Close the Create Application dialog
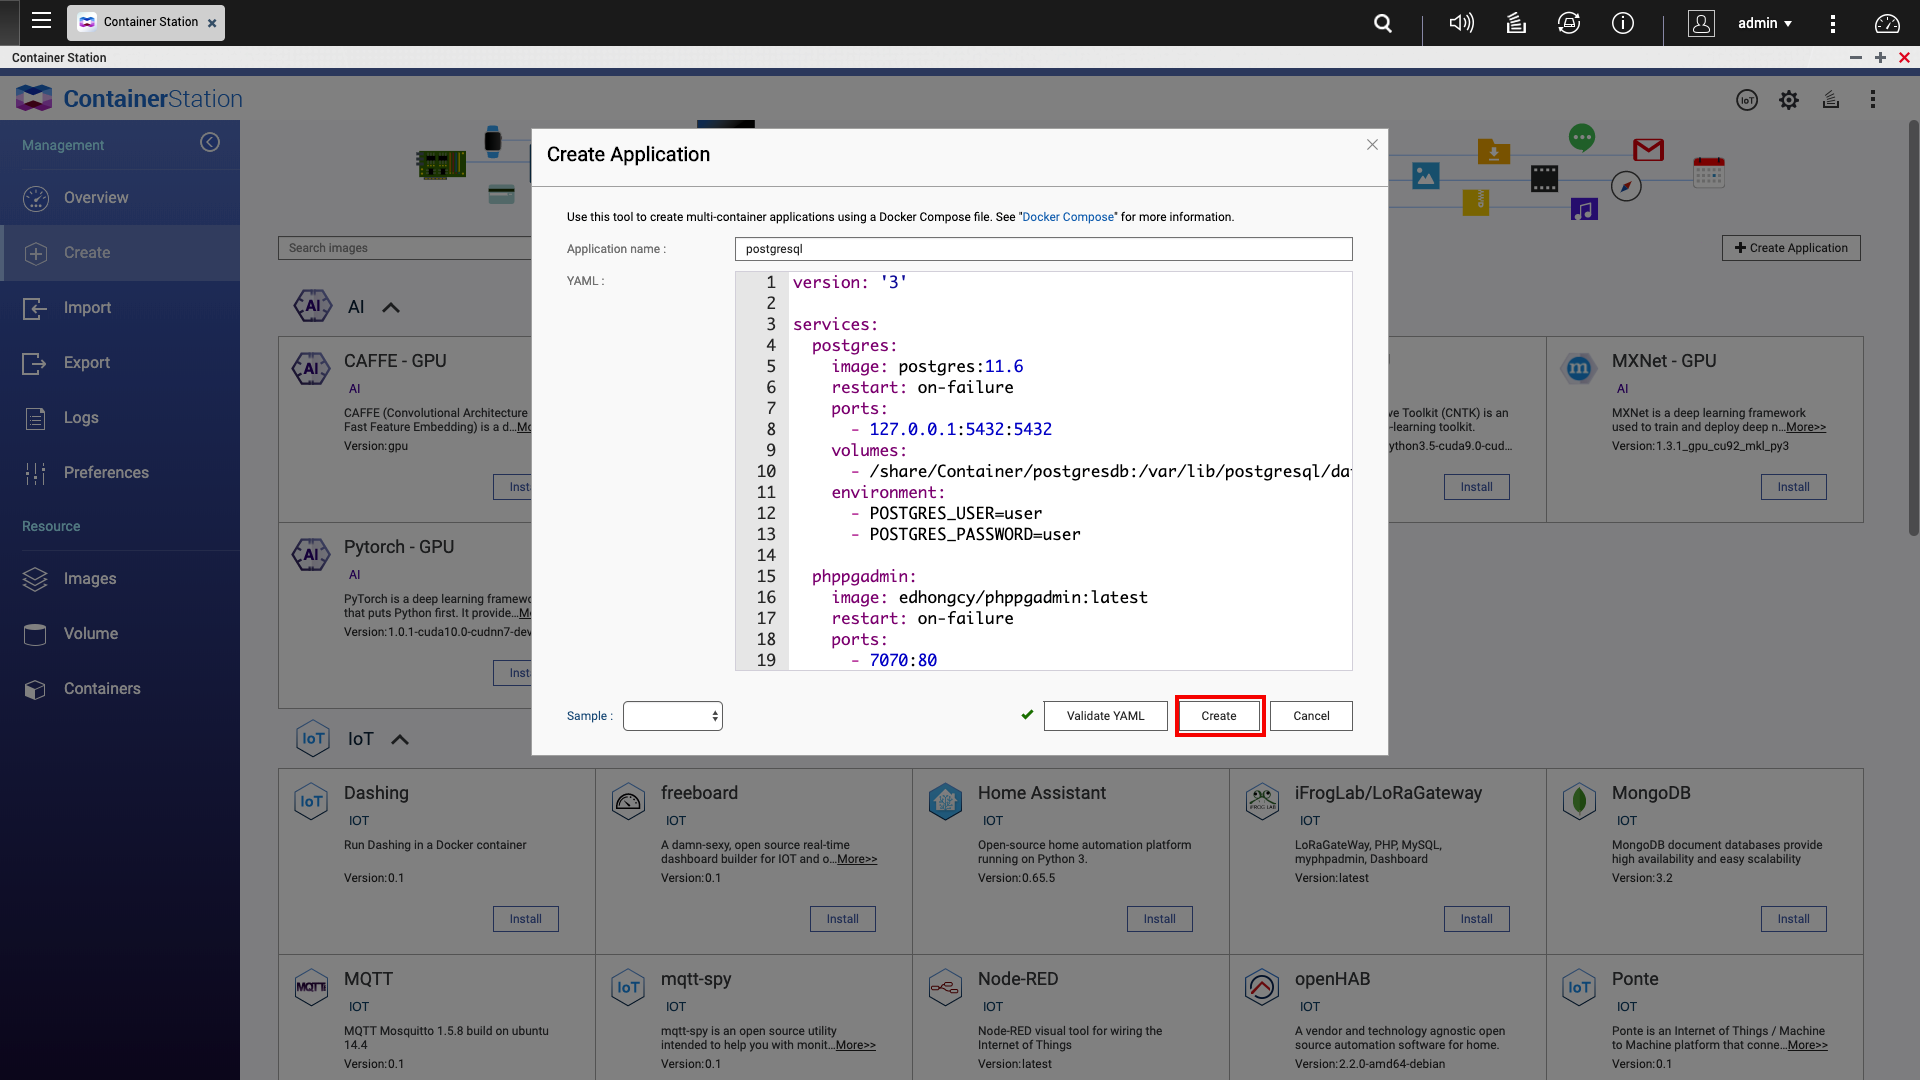The image size is (1920, 1080). point(1372,145)
